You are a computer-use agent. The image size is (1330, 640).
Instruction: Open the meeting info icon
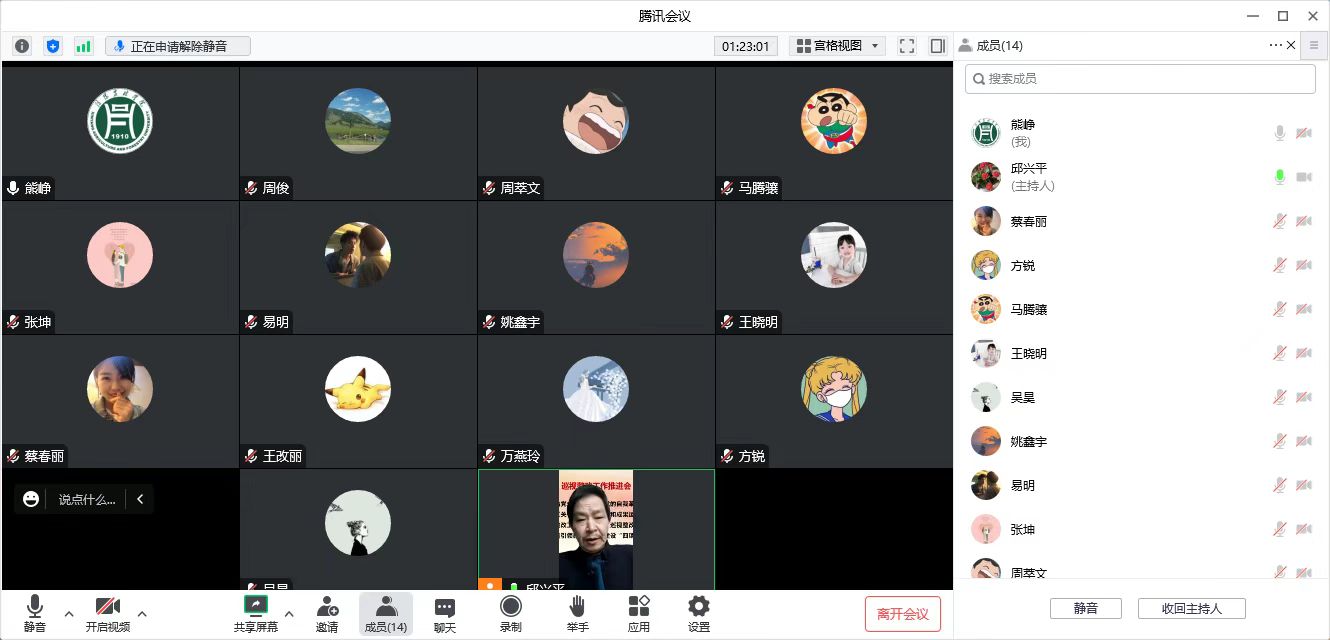(22, 46)
